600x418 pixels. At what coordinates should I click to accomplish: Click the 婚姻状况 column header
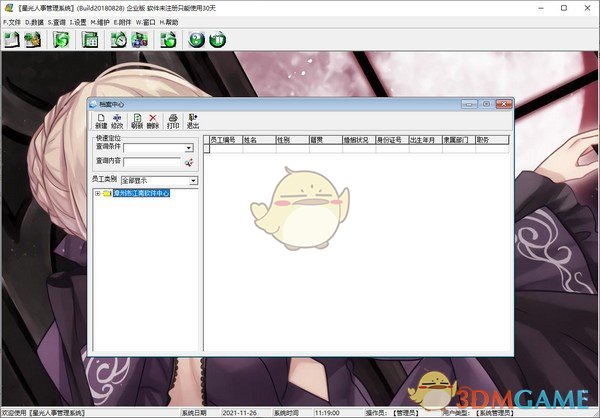(359, 140)
